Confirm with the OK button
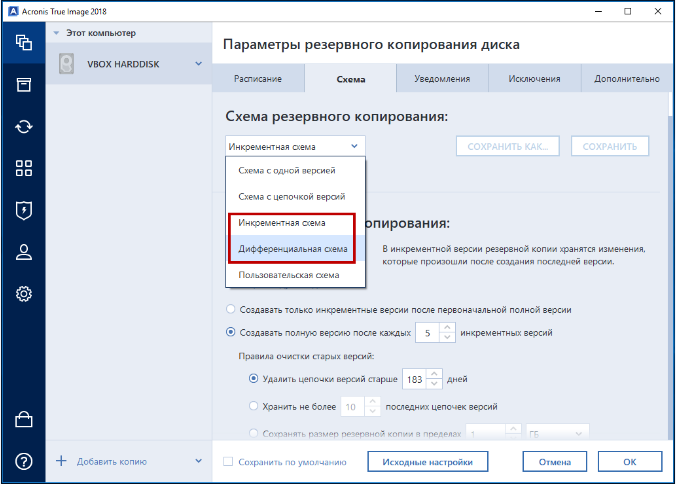 (x=630, y=462)
